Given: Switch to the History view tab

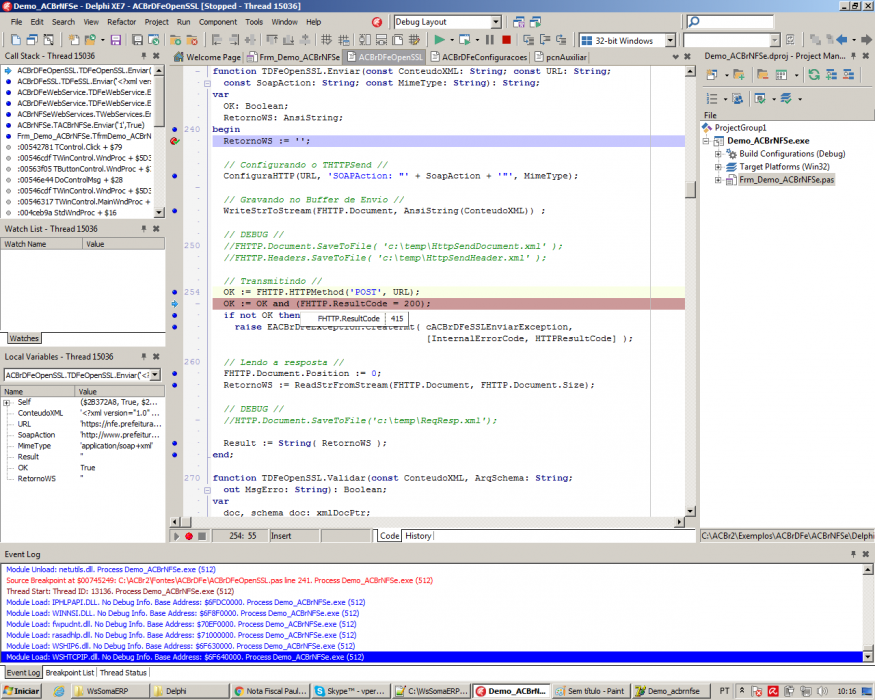Looking at the screenshot, I should (418, 536).
